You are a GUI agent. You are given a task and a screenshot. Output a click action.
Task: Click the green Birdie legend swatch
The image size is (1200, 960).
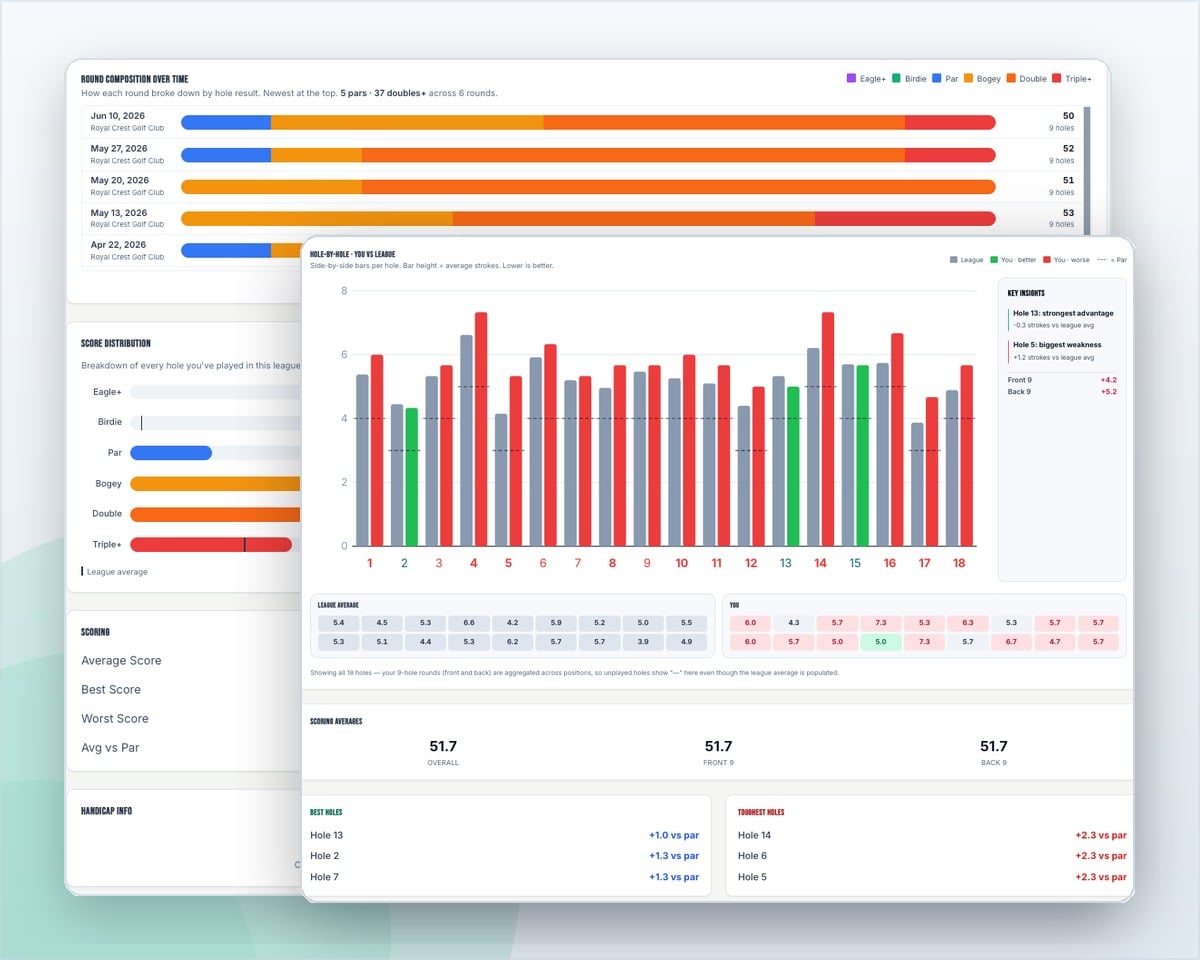(897, 78)
